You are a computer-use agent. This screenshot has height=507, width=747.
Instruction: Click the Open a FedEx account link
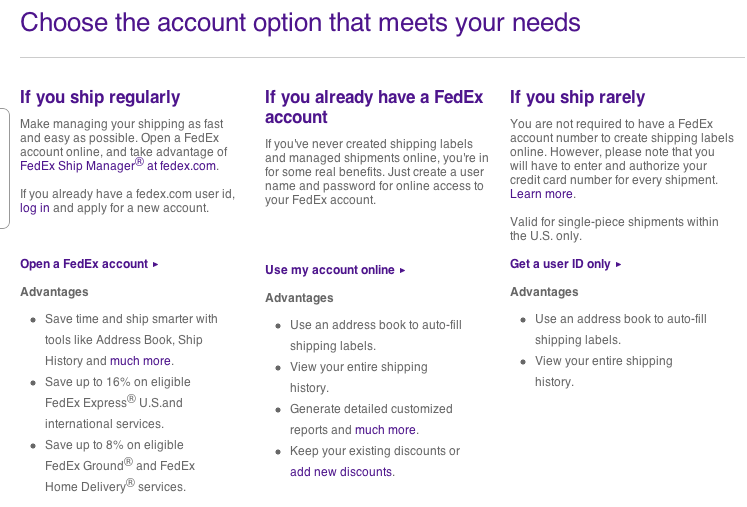pyautogui.click(x=84, y=264)
